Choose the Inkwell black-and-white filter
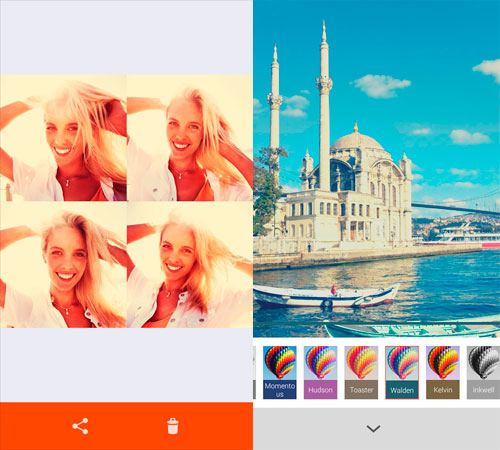 point(483,372)
